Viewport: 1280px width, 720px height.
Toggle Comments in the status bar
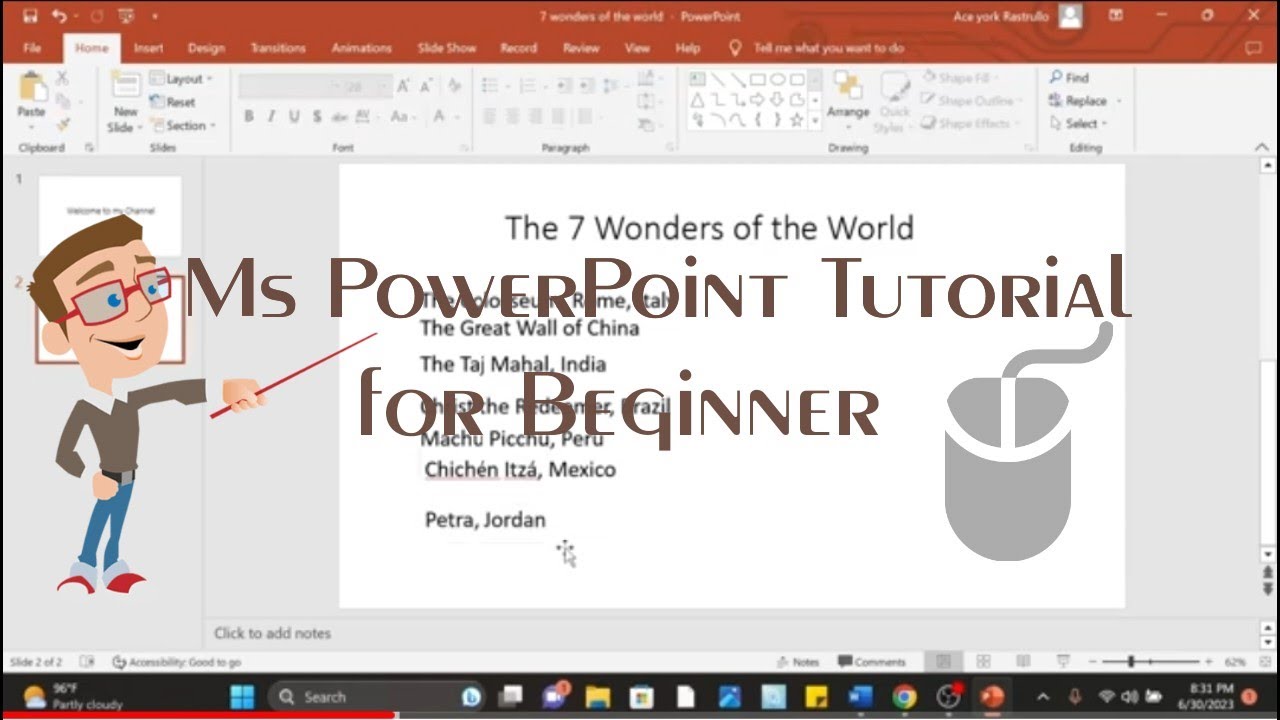872,662
